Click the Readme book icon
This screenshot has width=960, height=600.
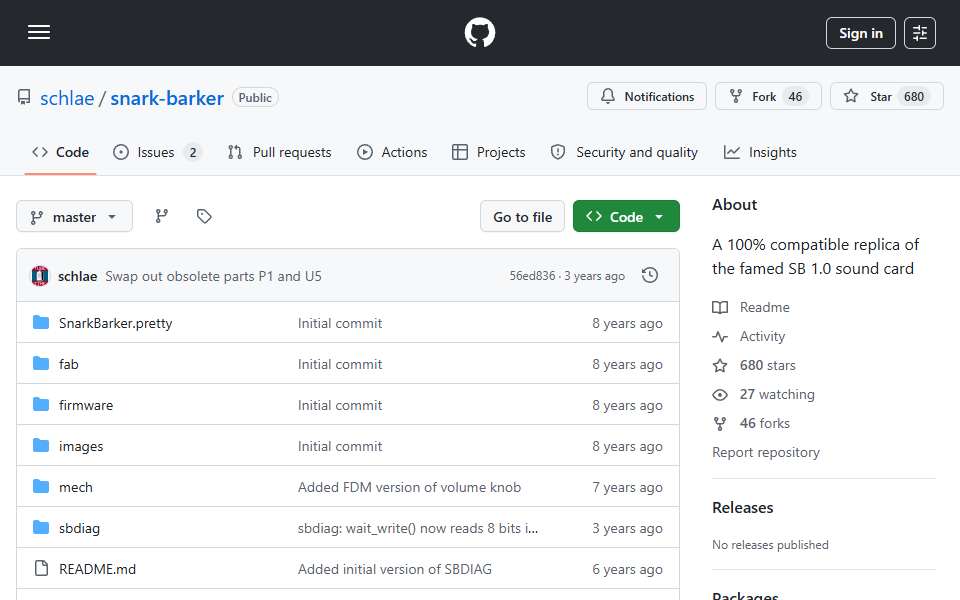coord(720,307)
